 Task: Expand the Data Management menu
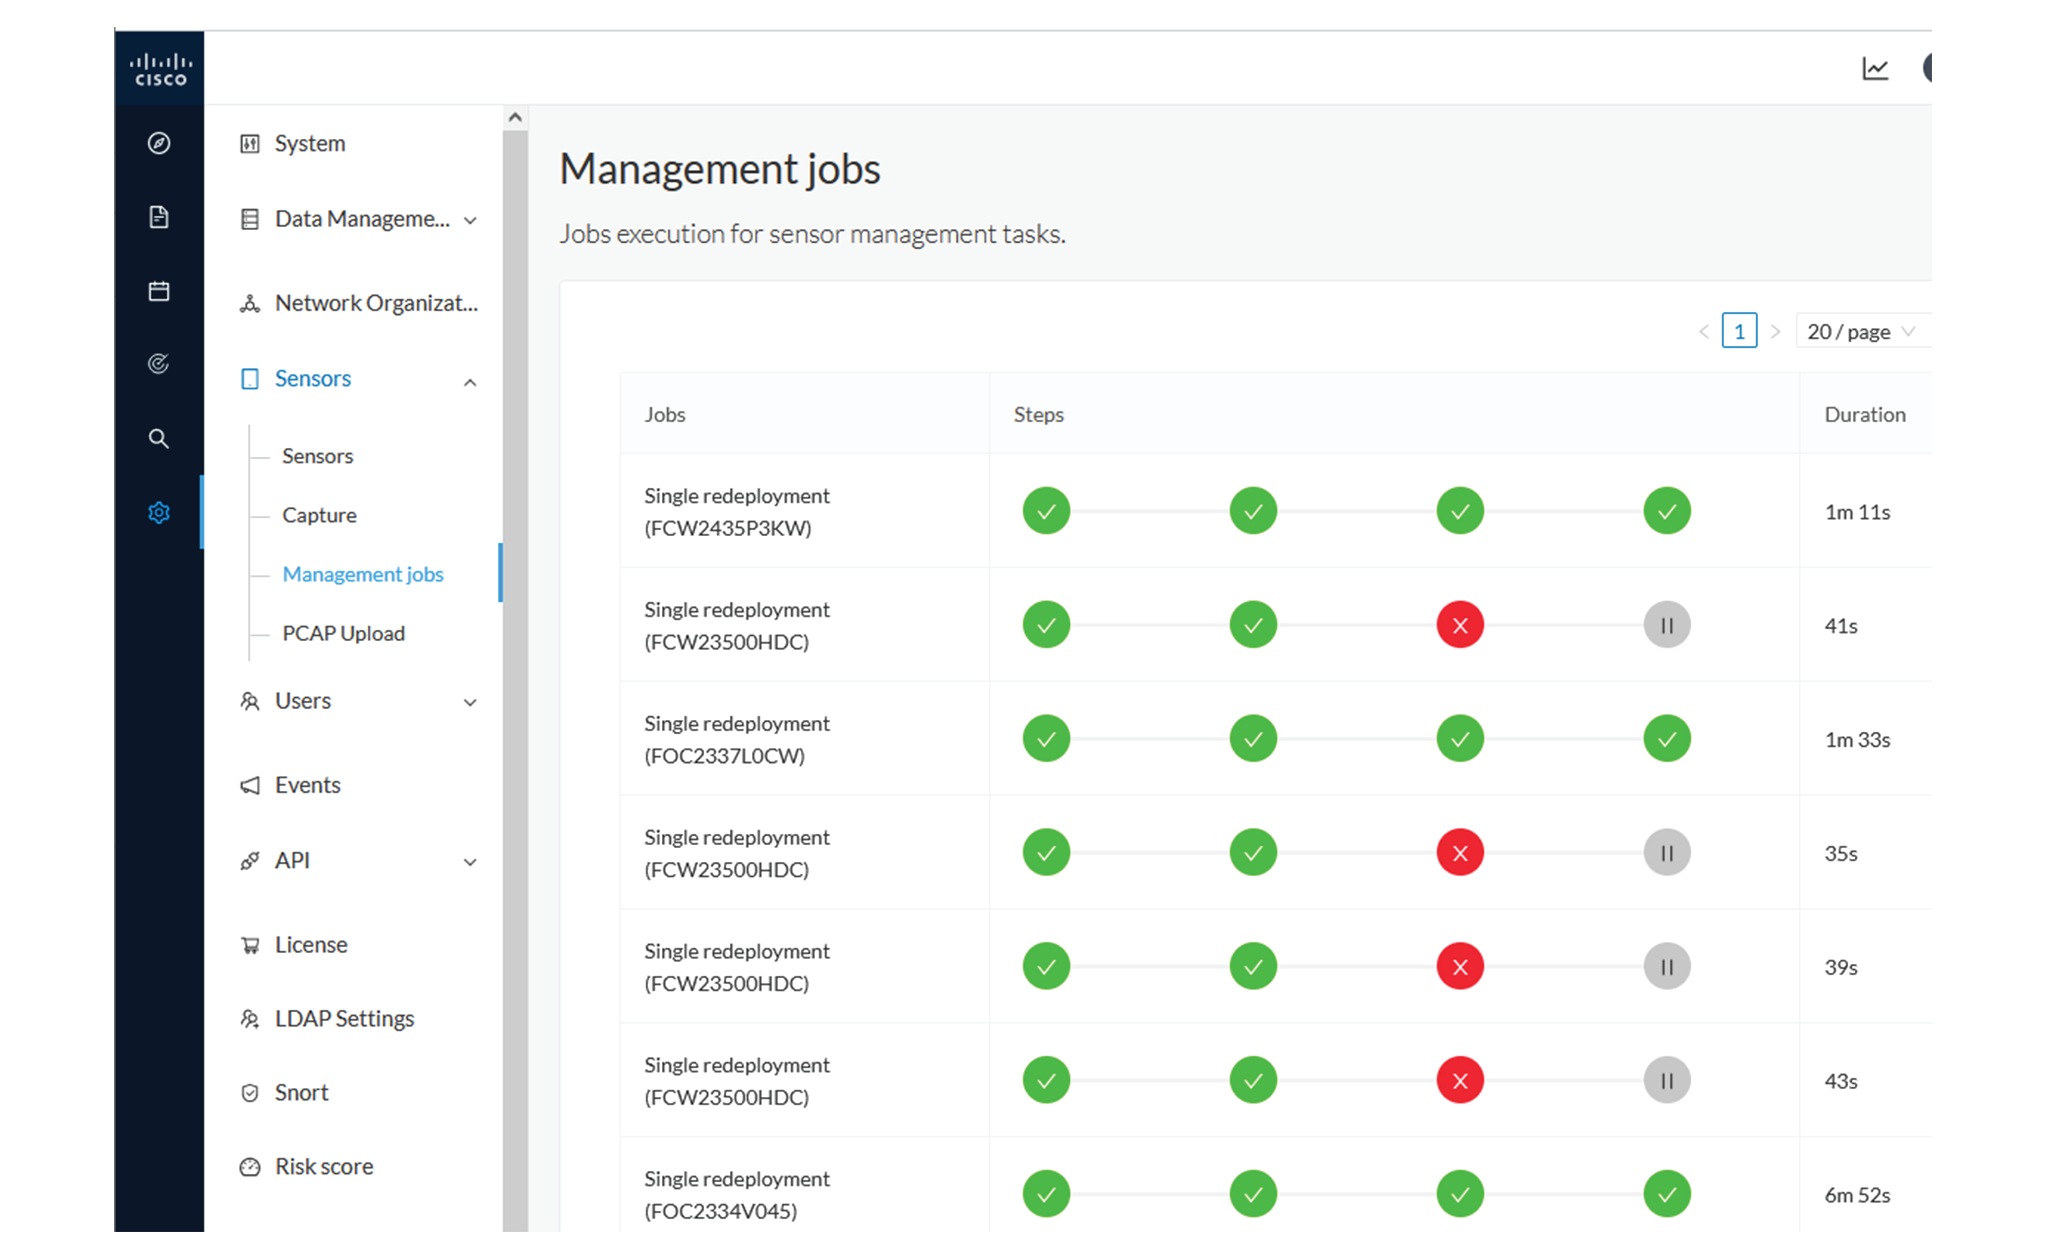[x=470, y=219]
